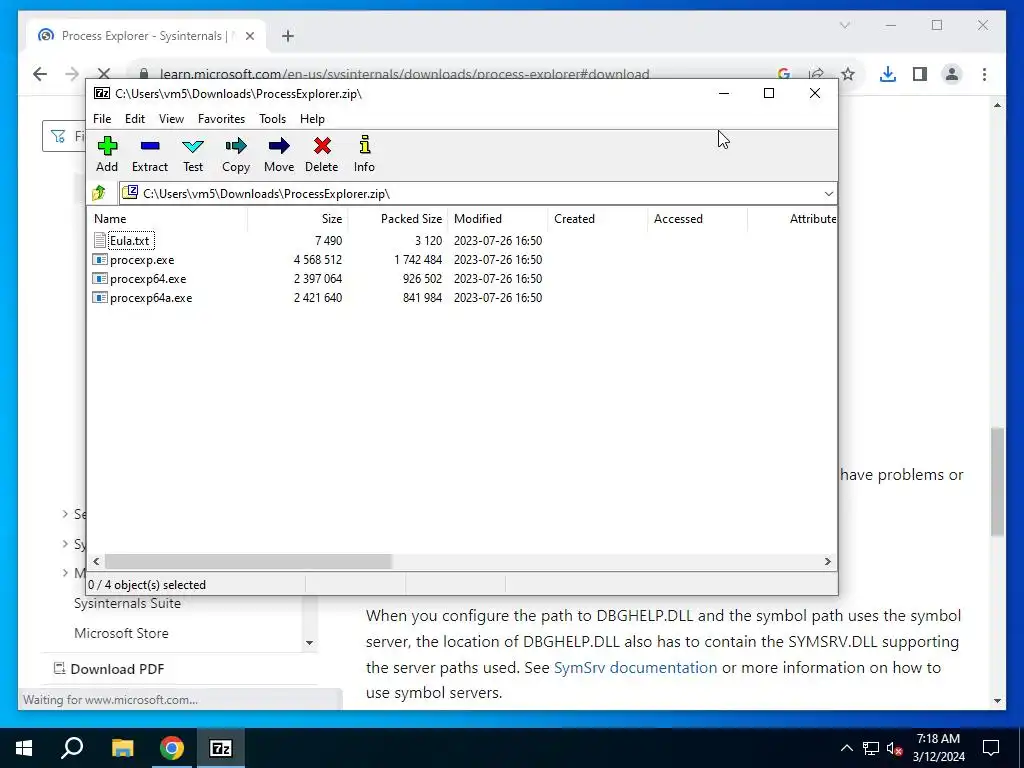Open the SymSrv documentation link
Screen dimensions: 1024x768
[635, 667]
